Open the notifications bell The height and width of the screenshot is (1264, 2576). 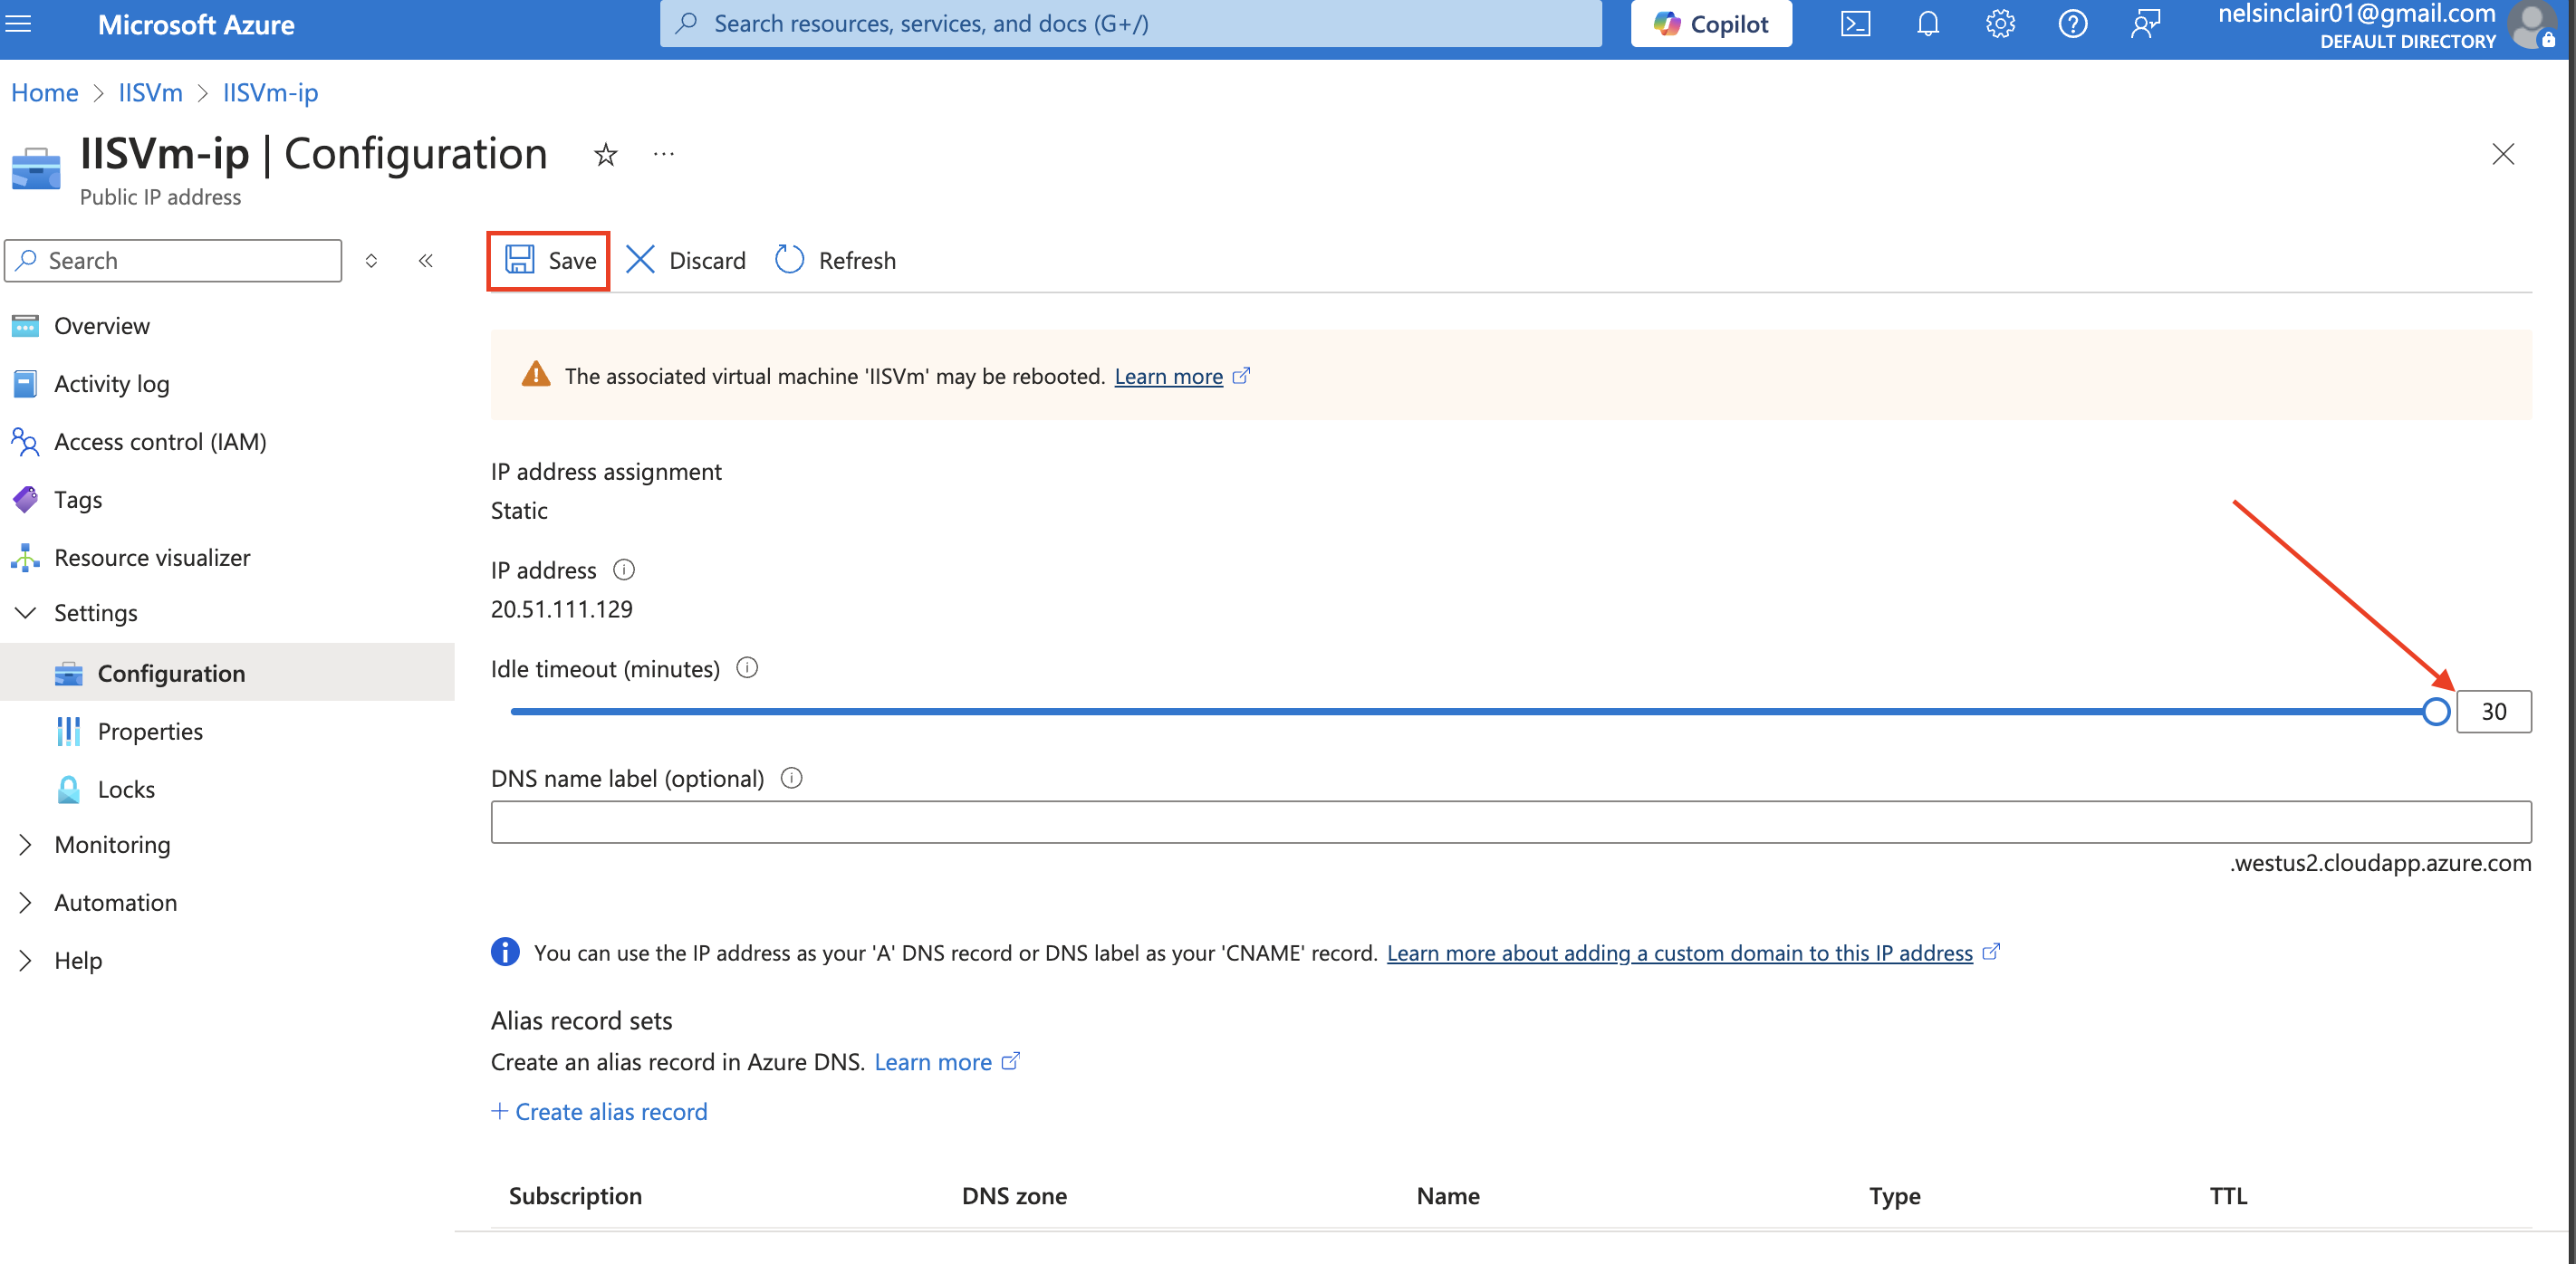pyautogui.click(x=1927, y=23)
